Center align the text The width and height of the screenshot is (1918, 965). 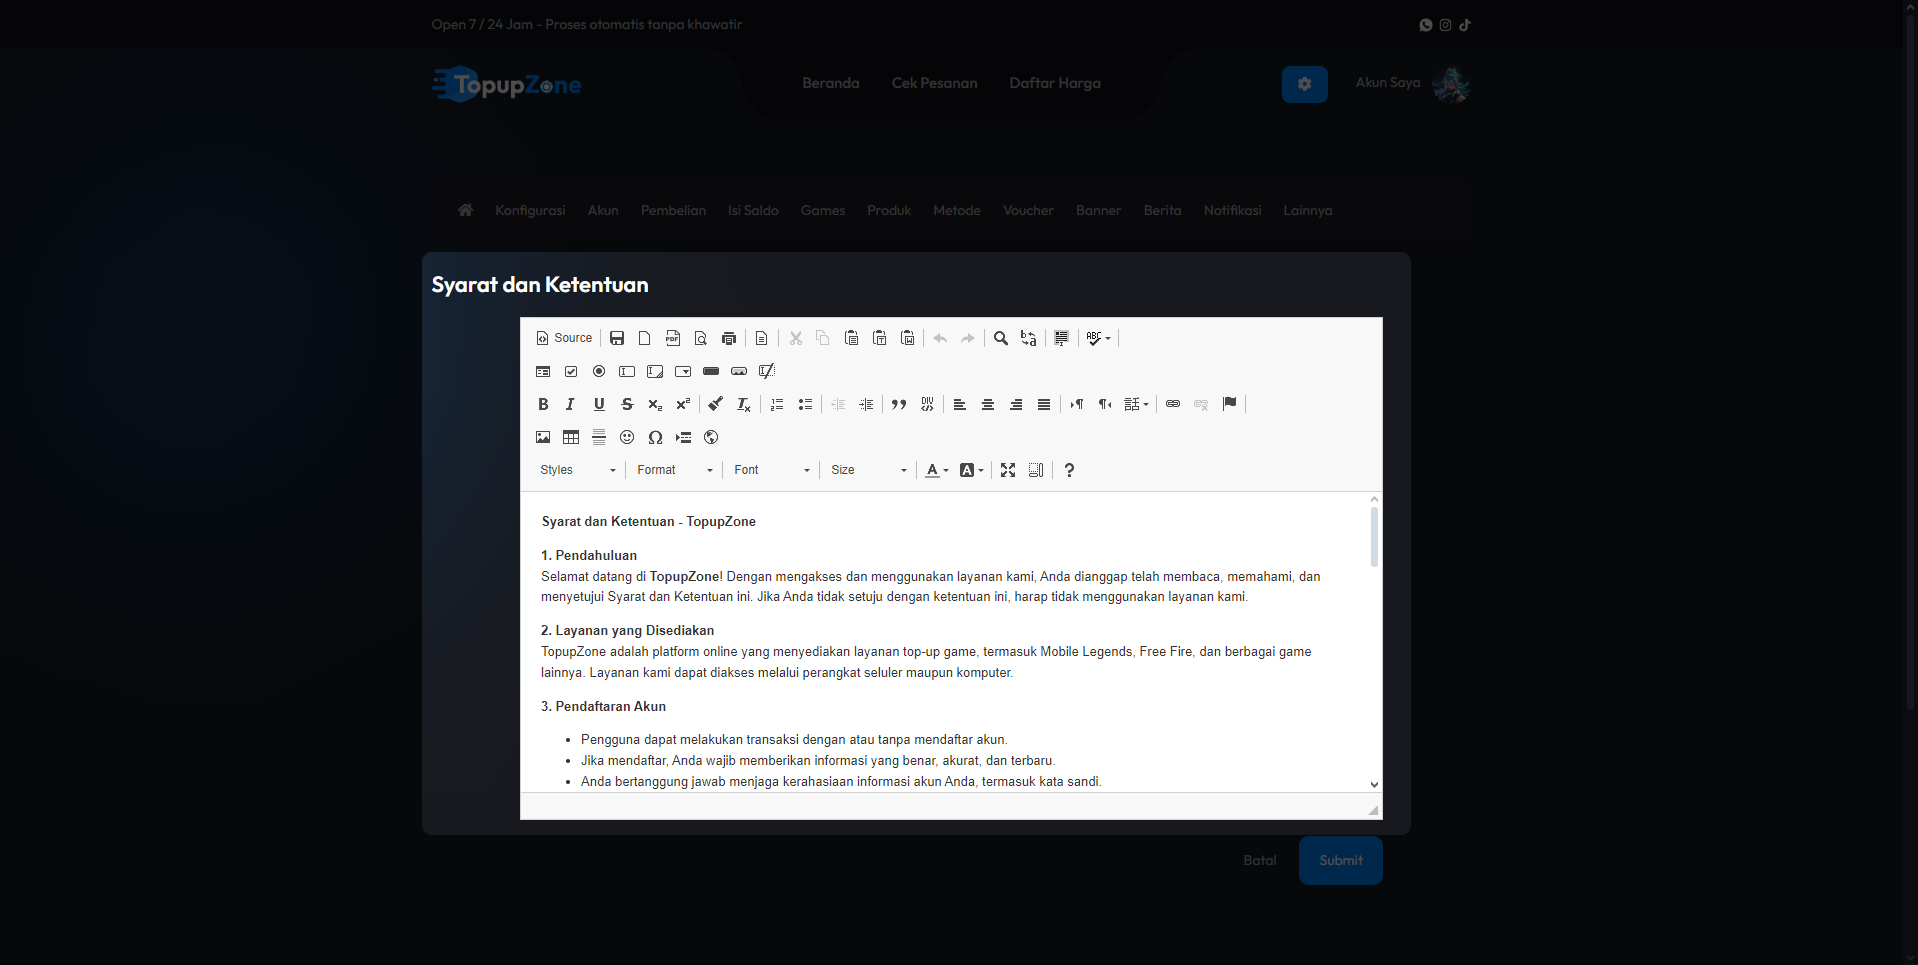tap(988, 404)
